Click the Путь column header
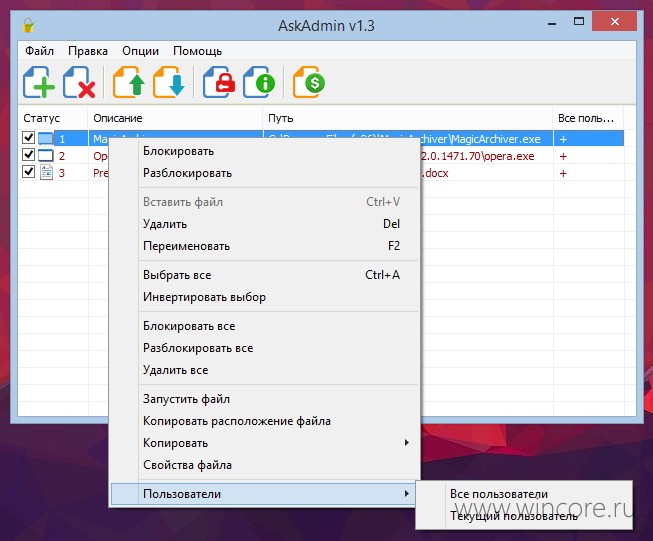The width and height of the screenshot is (653, 541). (408, 118)
